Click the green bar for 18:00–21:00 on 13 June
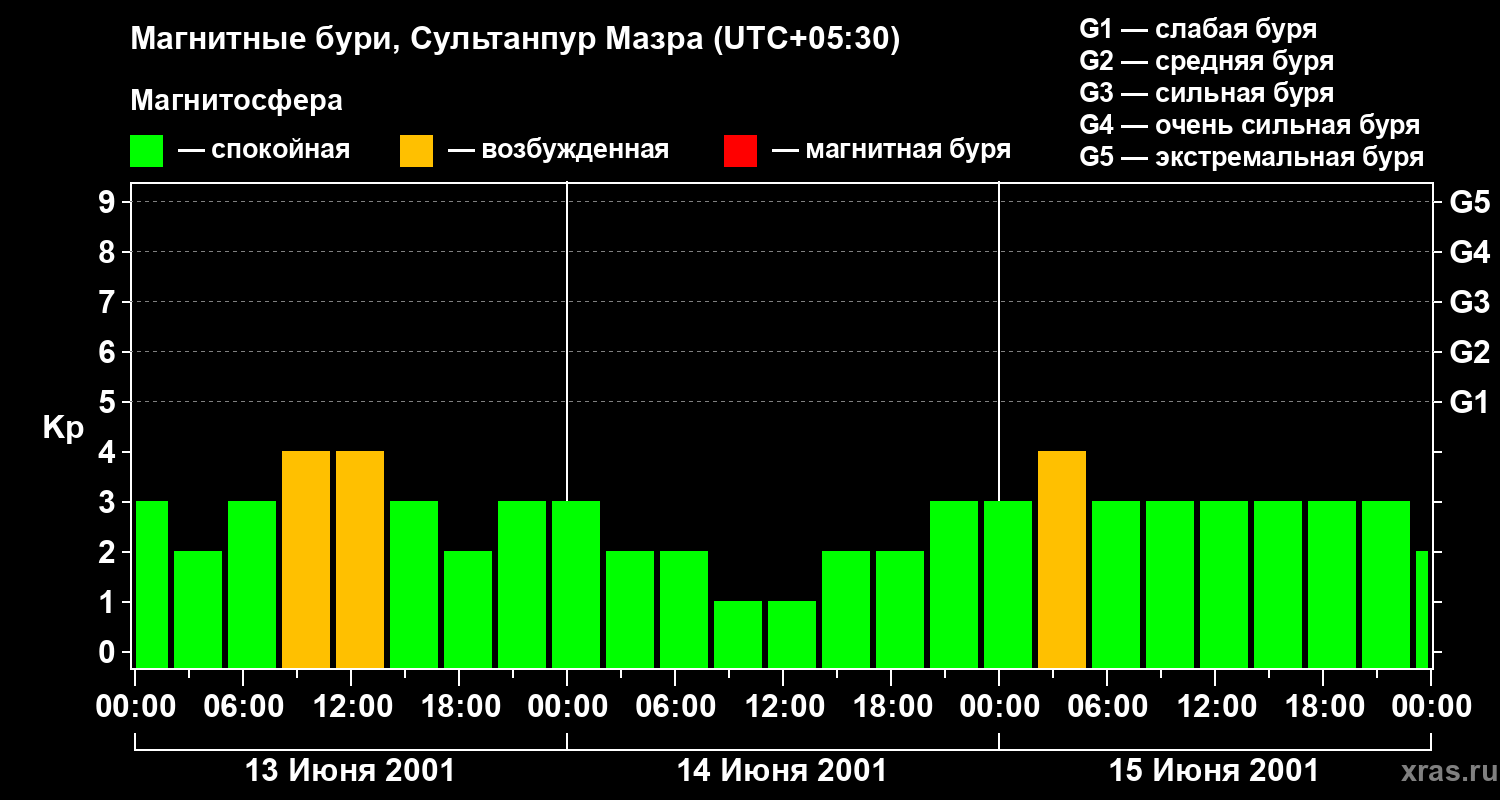 pyautogui.click(x=468, y=610)
